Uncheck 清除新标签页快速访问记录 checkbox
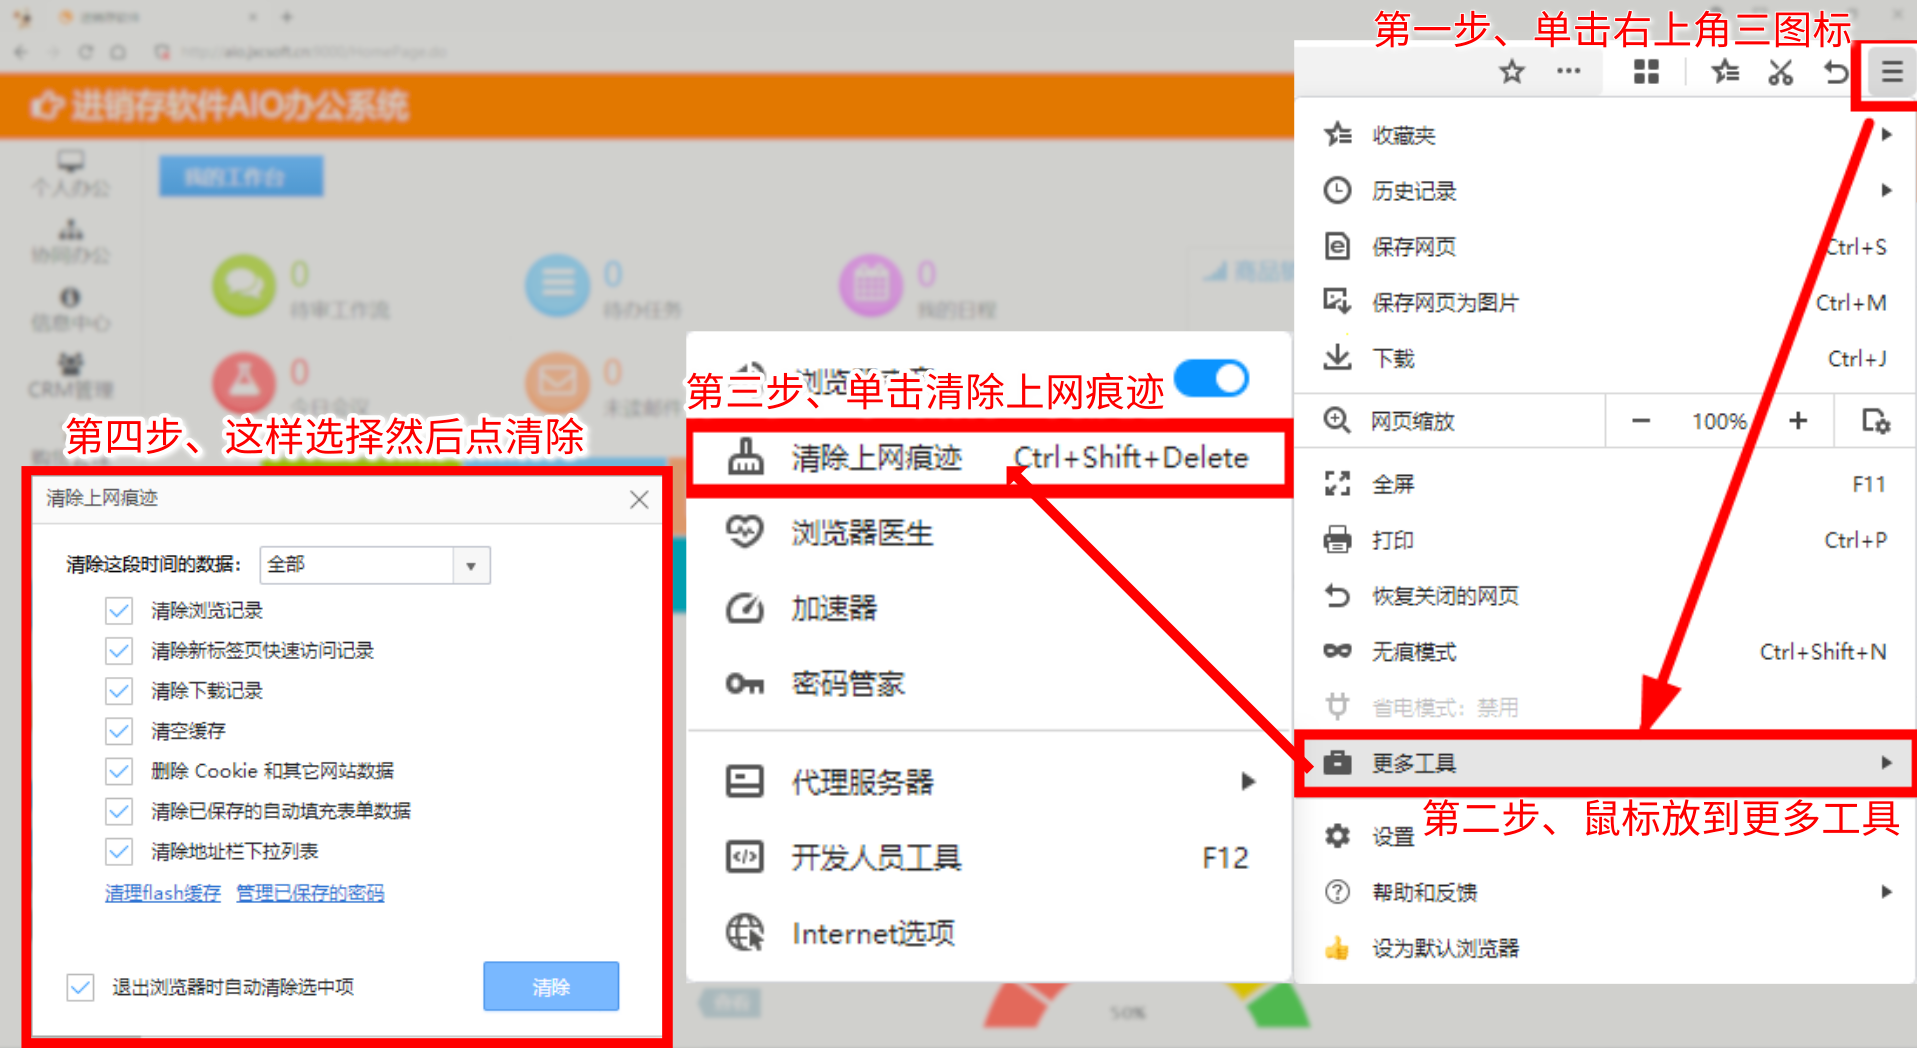The height and width of the screenshot is (1048, 1917). [118, 650]
